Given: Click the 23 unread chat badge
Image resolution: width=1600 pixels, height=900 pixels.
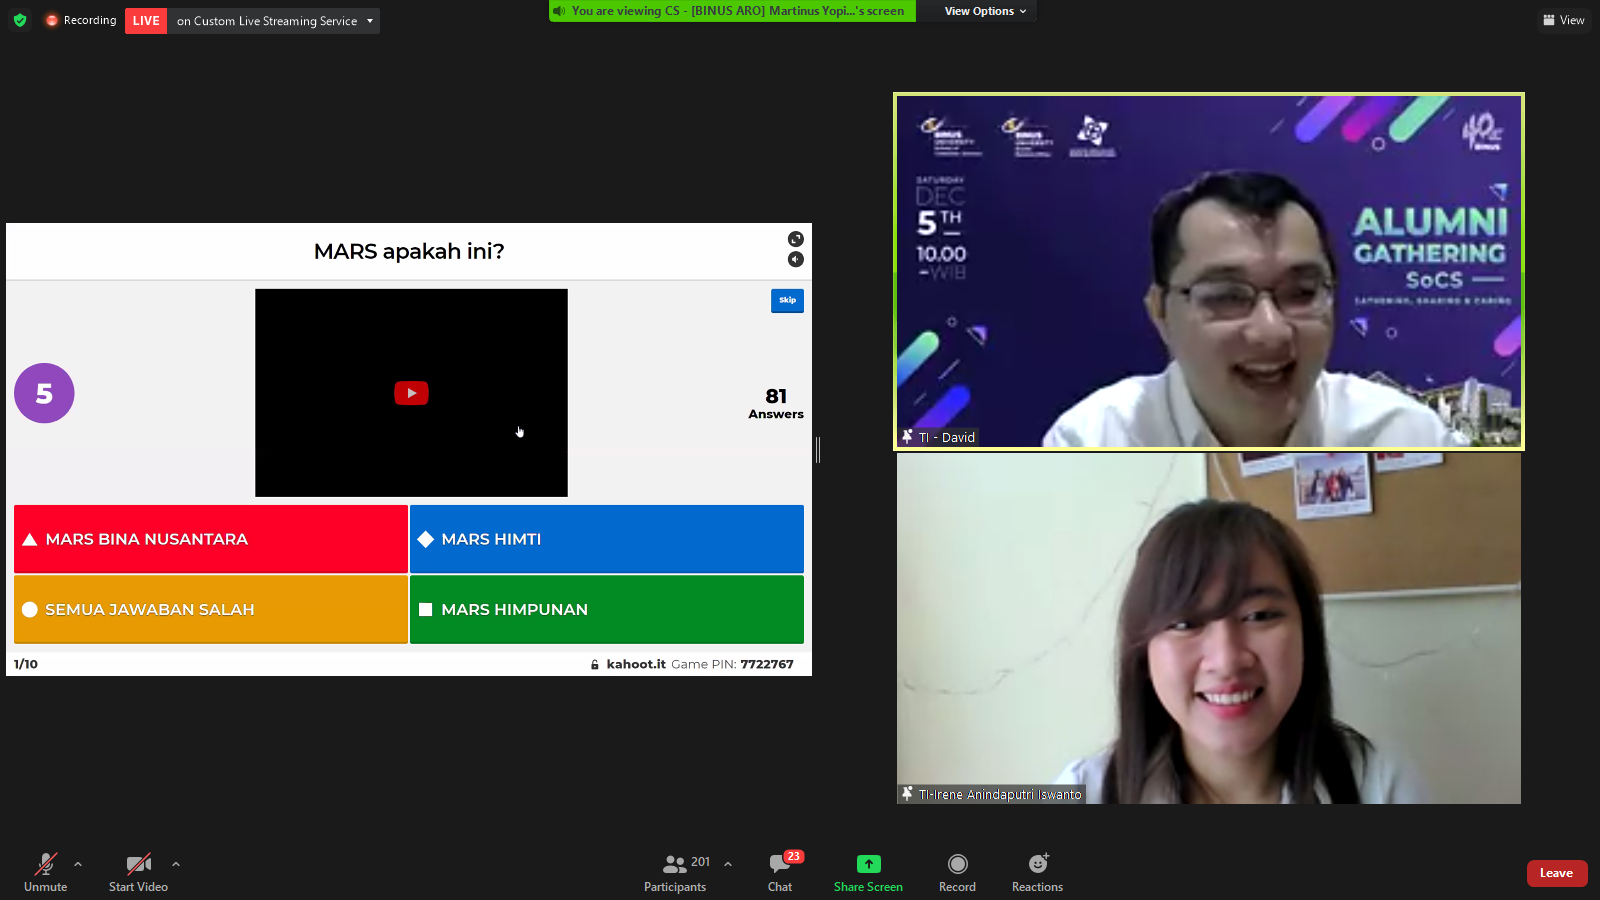Looking at the screenshot, I should (x=794, y=856).
